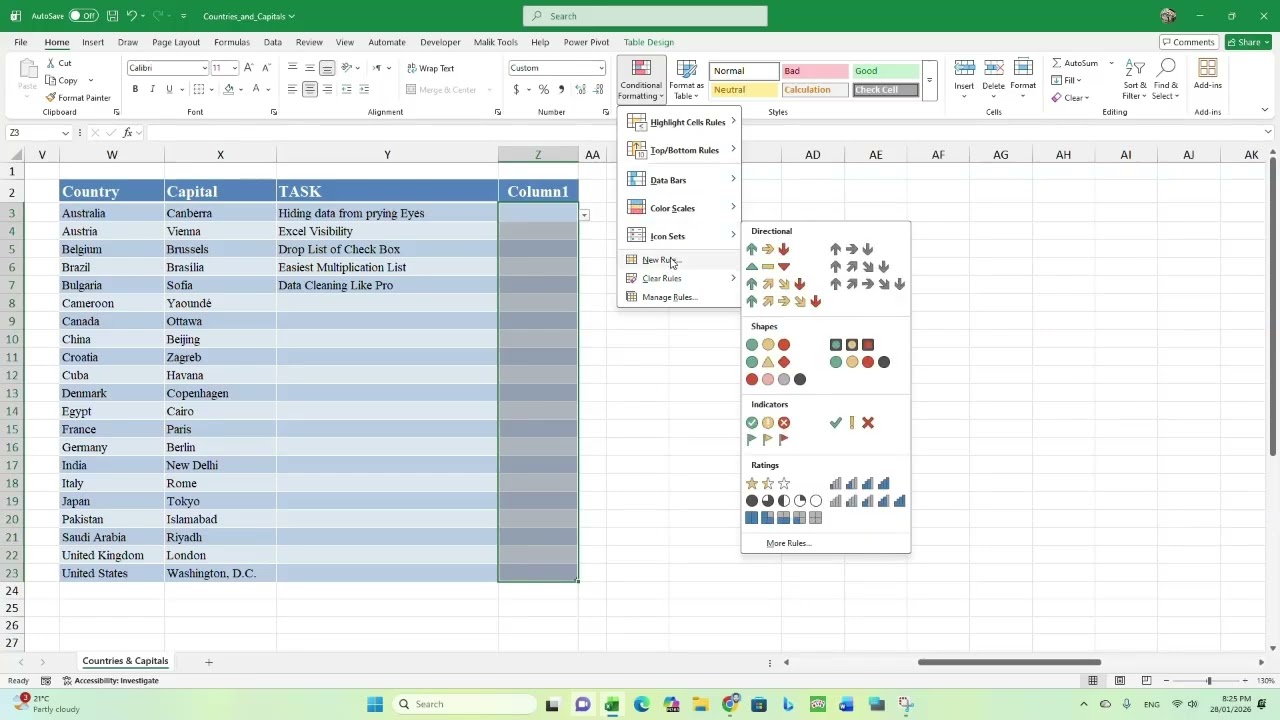Choose the 5 Arrows (Colored) icon set
This screenshot has width=1280, height=720.
pyautogui.click(x=783, y=302)
